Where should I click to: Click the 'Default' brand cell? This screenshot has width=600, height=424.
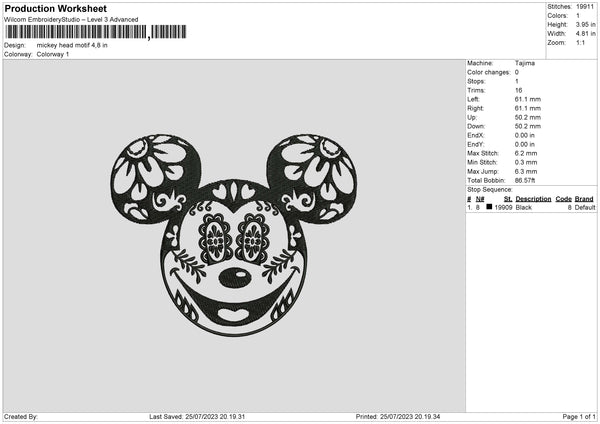click(x=585, y=207)
